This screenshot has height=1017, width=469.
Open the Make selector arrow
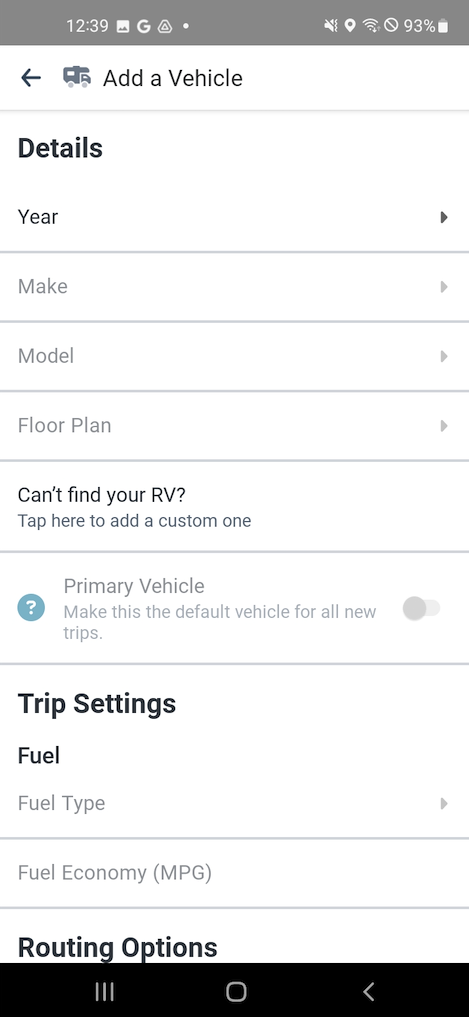coord(444,287)
